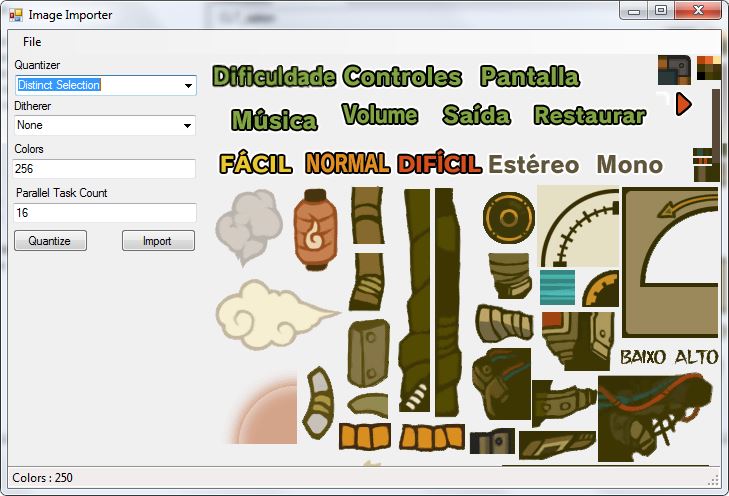Screen dimensions: 729x496
Task: Click the gray smoke cloud sprite
Action: click(249, 226)
